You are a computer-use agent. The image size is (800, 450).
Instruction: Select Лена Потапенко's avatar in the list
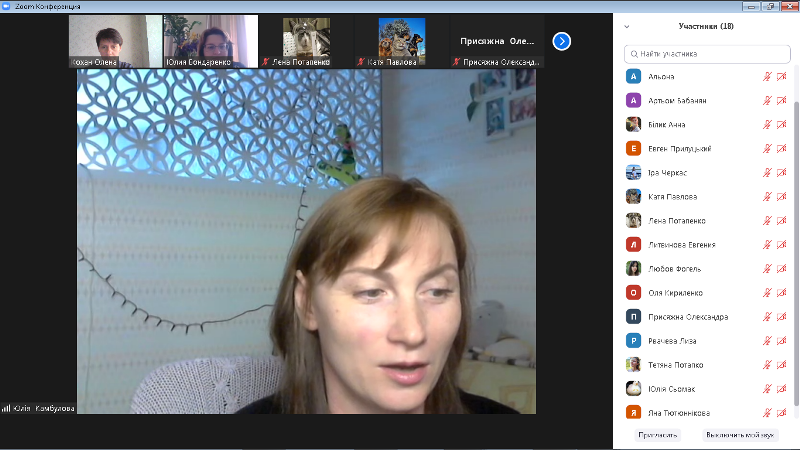[633, 220]
